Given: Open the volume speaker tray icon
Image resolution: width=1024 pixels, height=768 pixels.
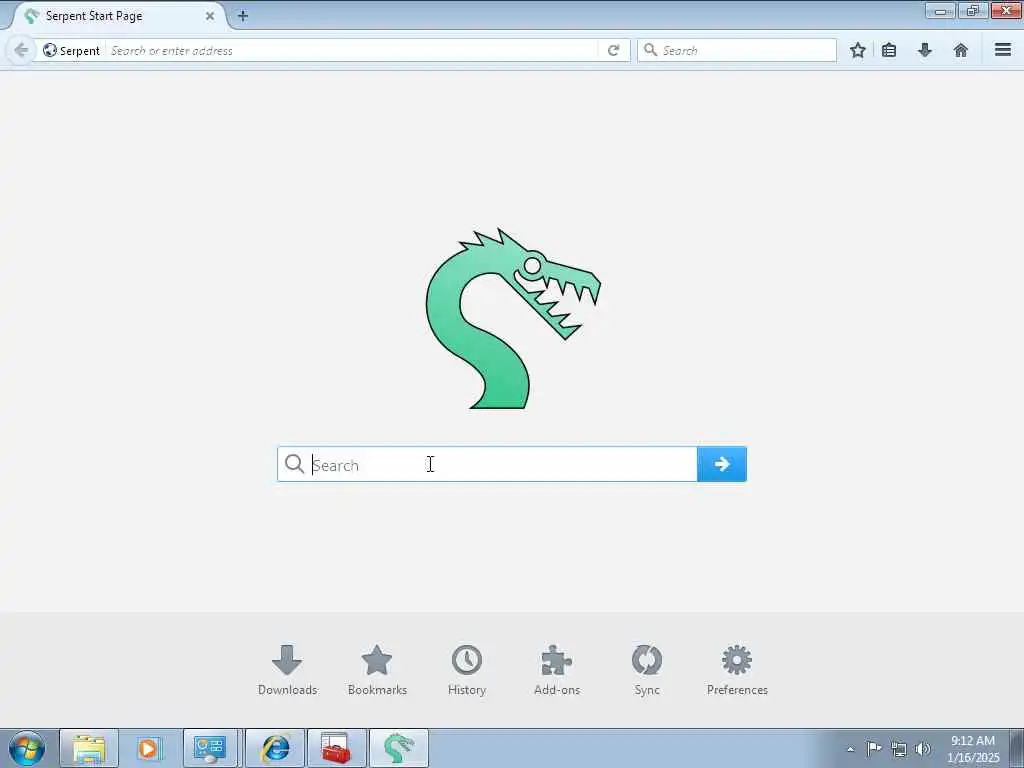Looking at the screenshot, I should coord(923,749).
